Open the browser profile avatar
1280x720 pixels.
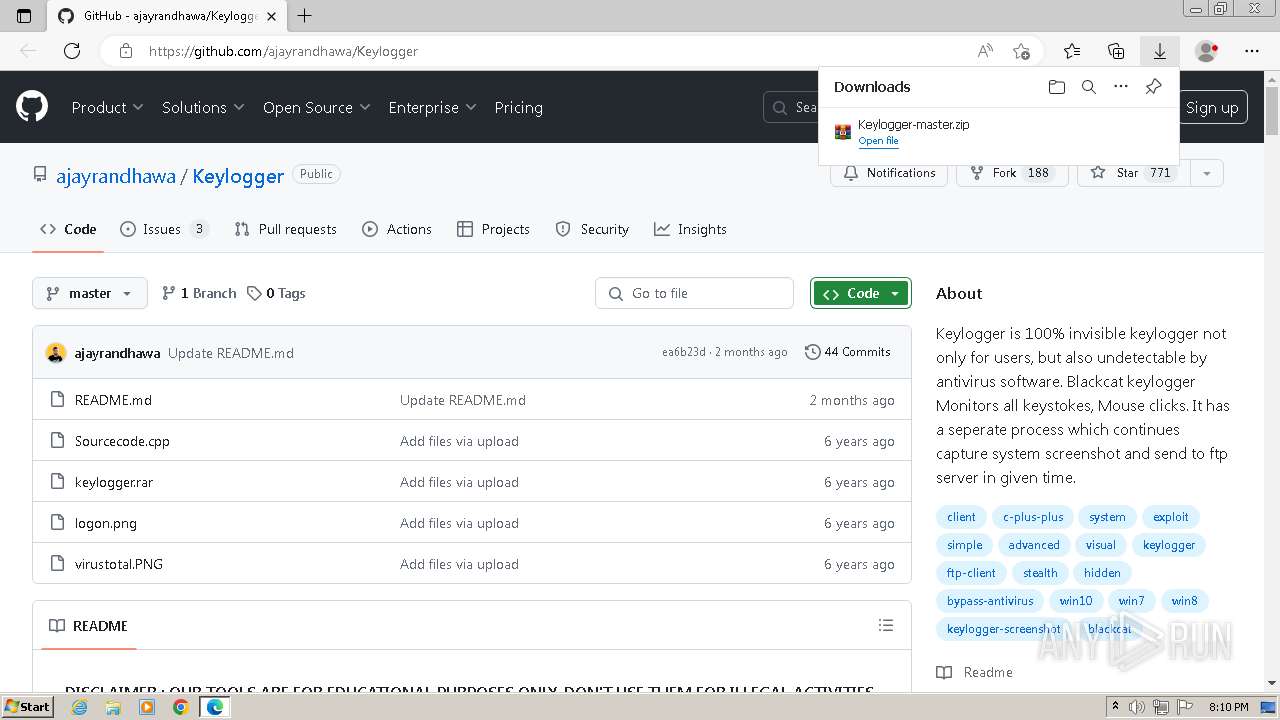1206,51
